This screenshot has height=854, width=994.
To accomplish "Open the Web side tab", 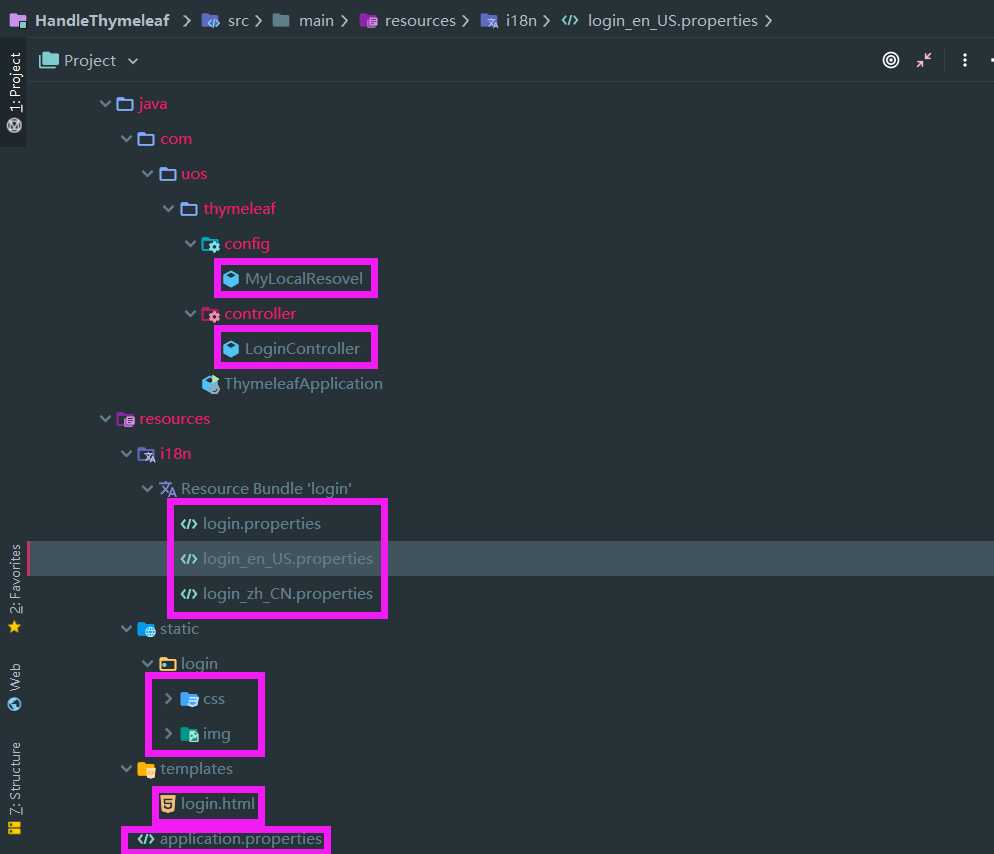I will [15, 687].
